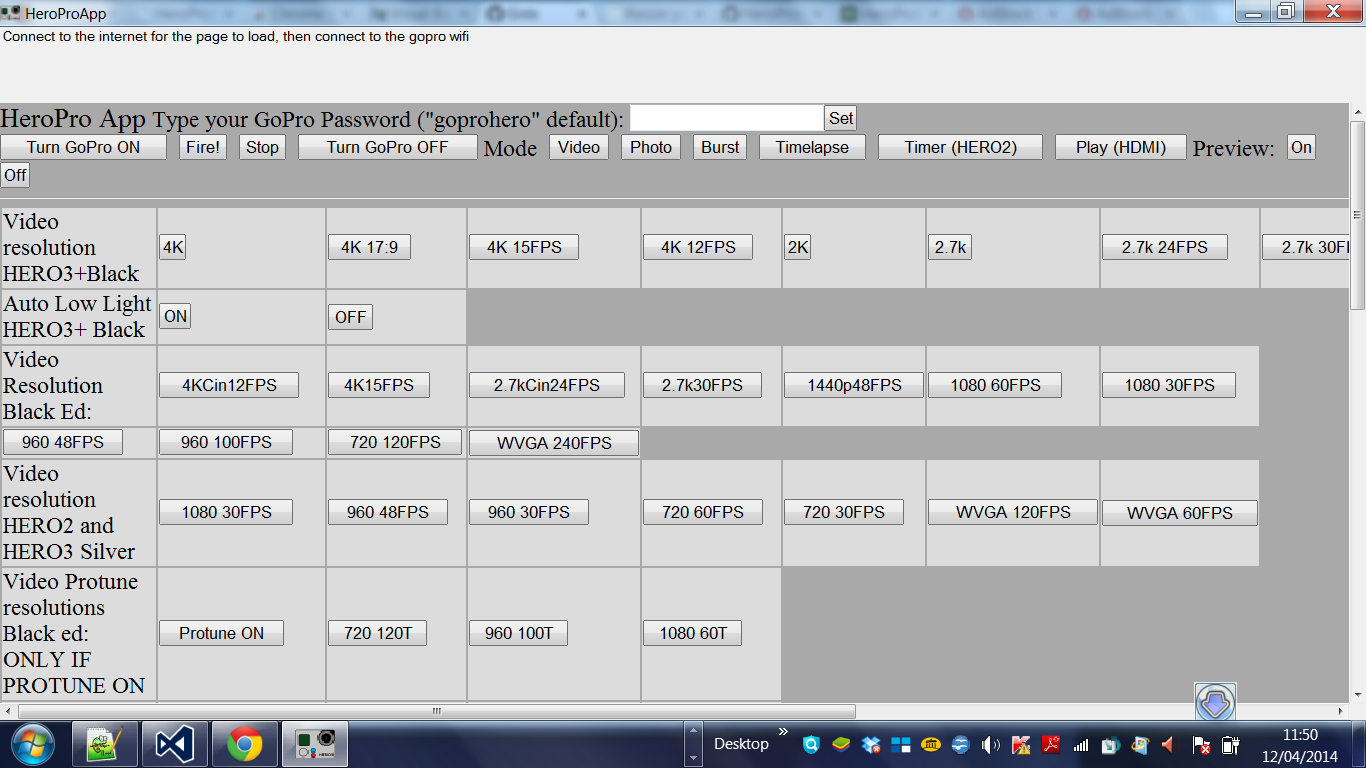The width and height of the screenshot is (1366, 768).
Task: Select the 2.7k resolution button
Action: click(950, 247)
